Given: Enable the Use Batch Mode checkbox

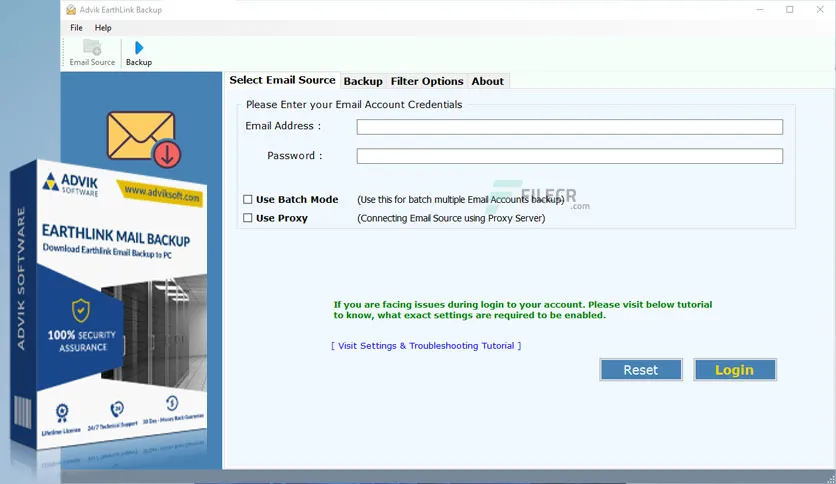Looking at the screenshot, I should click(247, 199).
